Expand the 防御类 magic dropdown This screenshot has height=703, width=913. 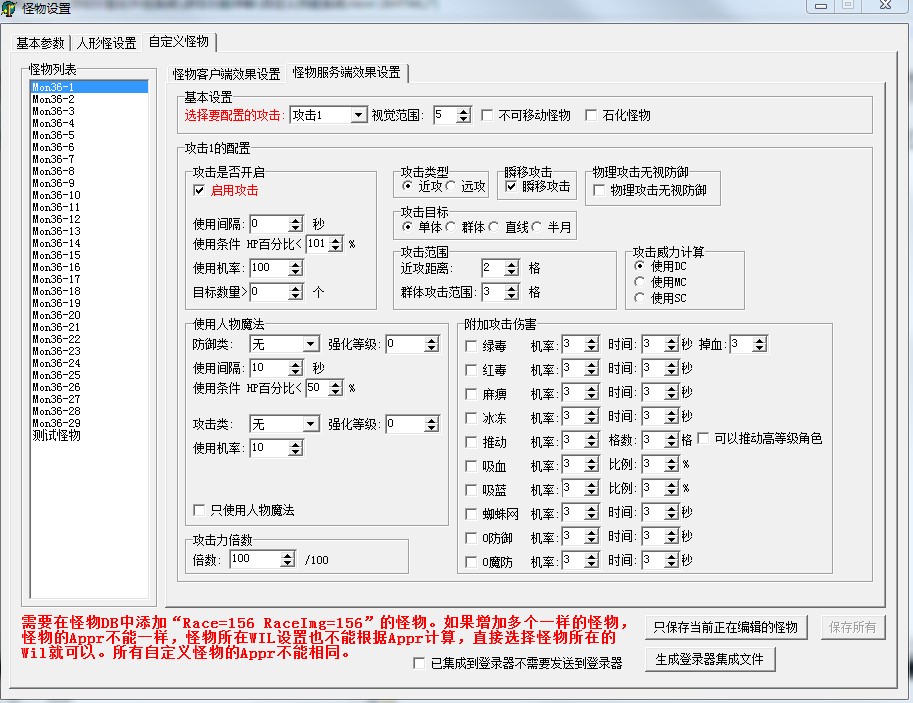[310, 344]
